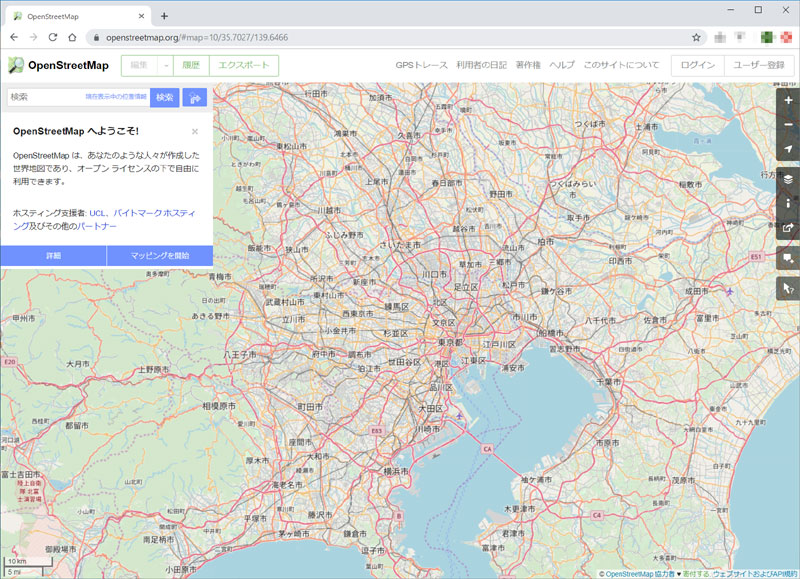This screenshot has height=579, width=800.
Task: Activate the query features tool
Action: pyautogui.click(x=788, y=289)
